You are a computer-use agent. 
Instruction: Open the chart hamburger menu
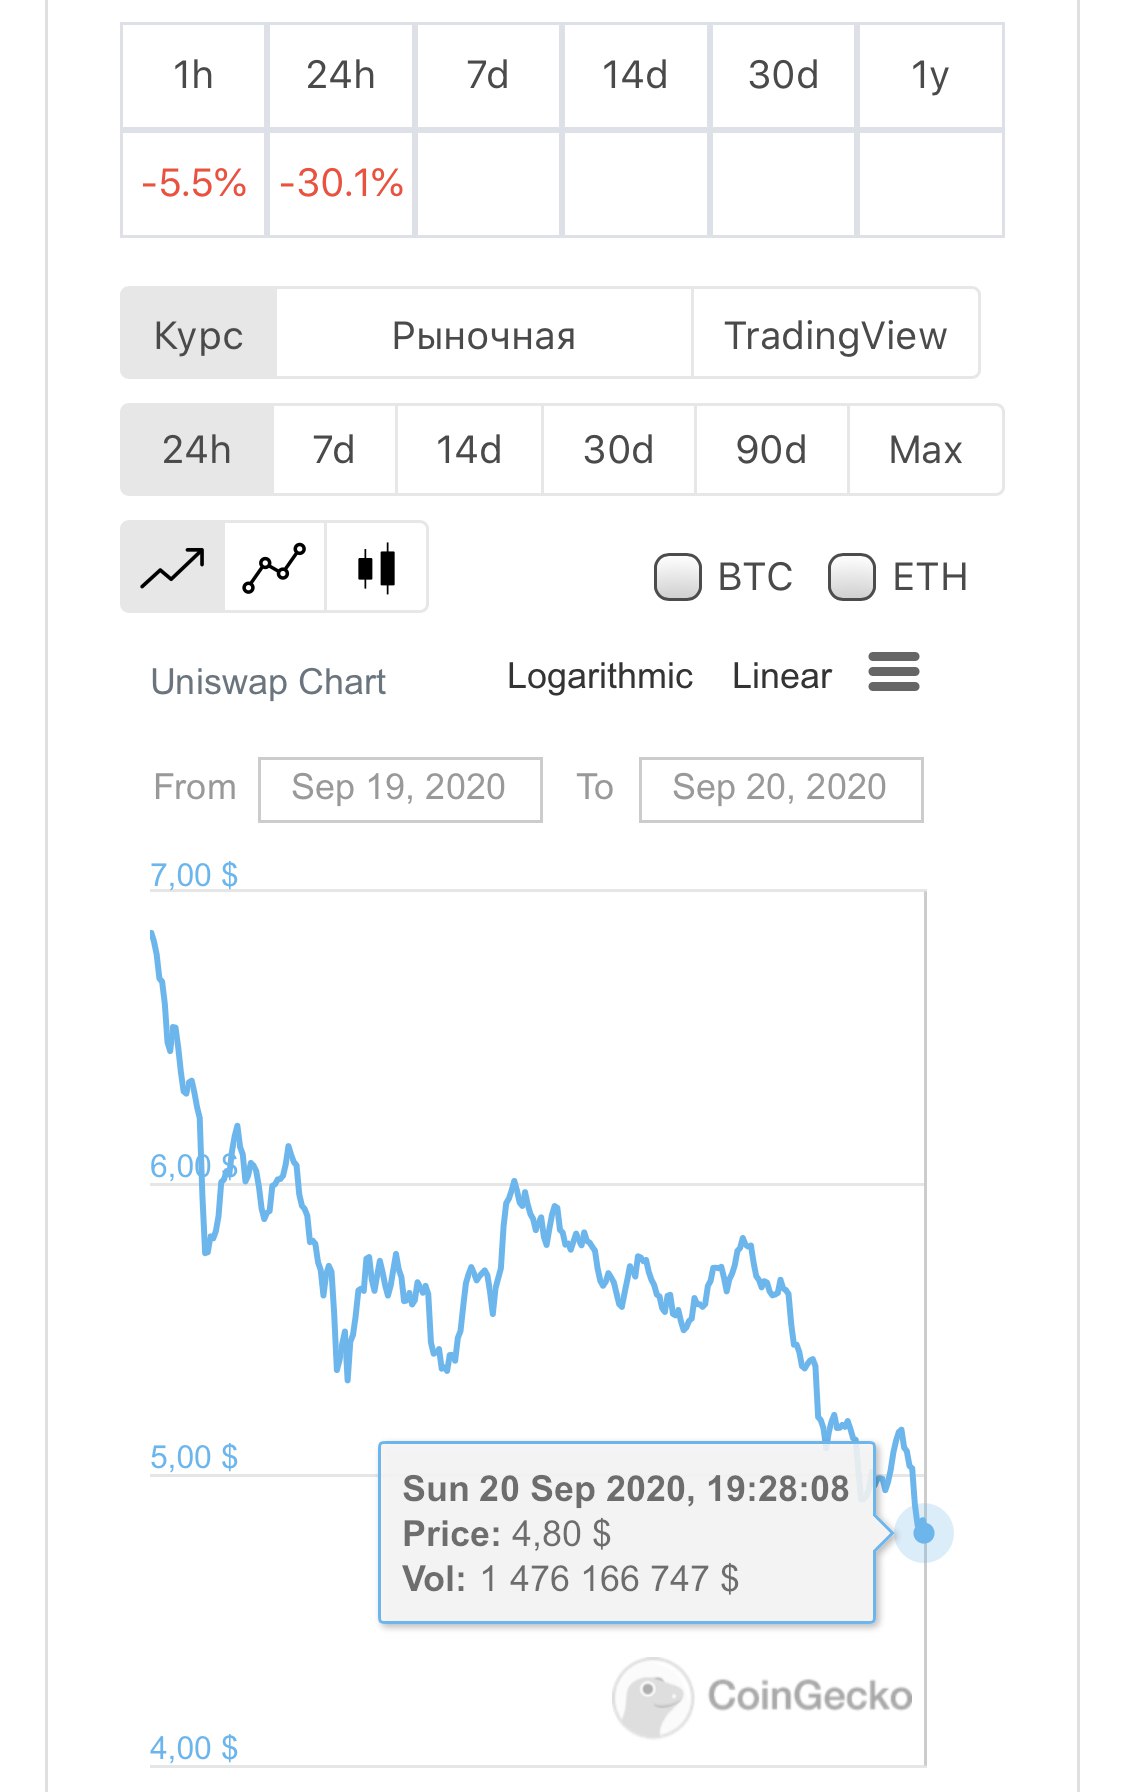[x=894, y=672]
